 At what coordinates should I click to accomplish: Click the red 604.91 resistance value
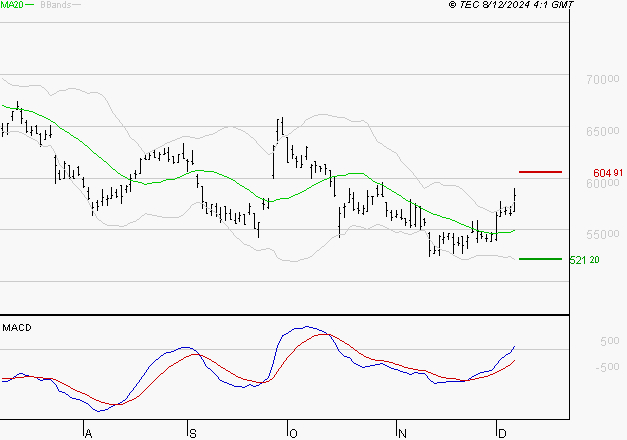coord(608,173)
